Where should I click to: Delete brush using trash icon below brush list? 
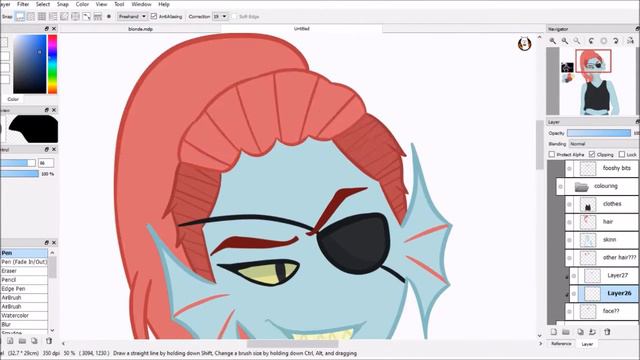49,340
